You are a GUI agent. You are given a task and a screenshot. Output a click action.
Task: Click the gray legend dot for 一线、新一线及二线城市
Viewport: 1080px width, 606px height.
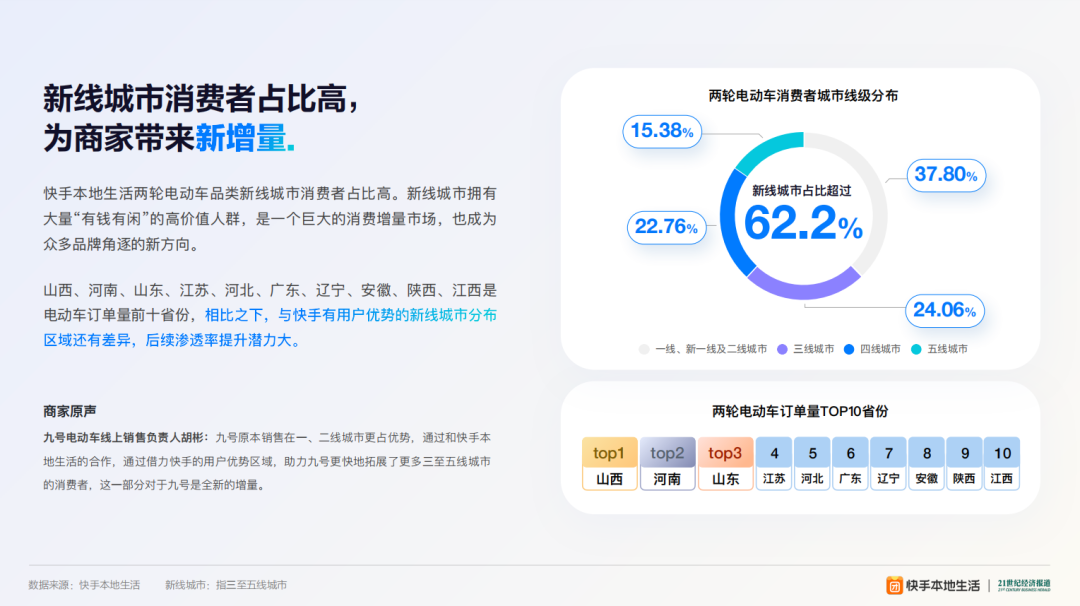pos(644,349)
